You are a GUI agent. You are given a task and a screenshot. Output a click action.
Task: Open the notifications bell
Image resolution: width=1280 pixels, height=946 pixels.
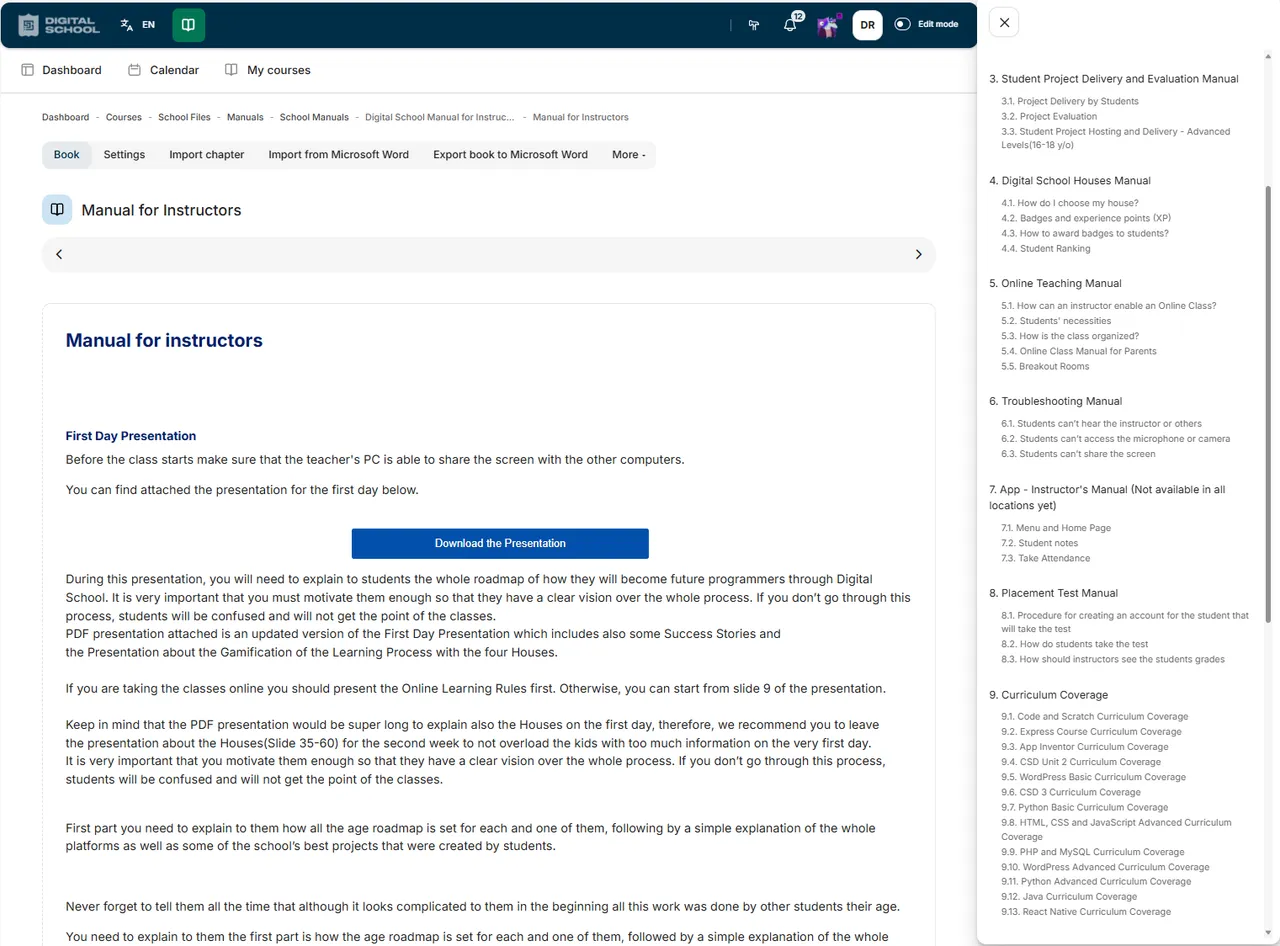click(x=790, y=25)
